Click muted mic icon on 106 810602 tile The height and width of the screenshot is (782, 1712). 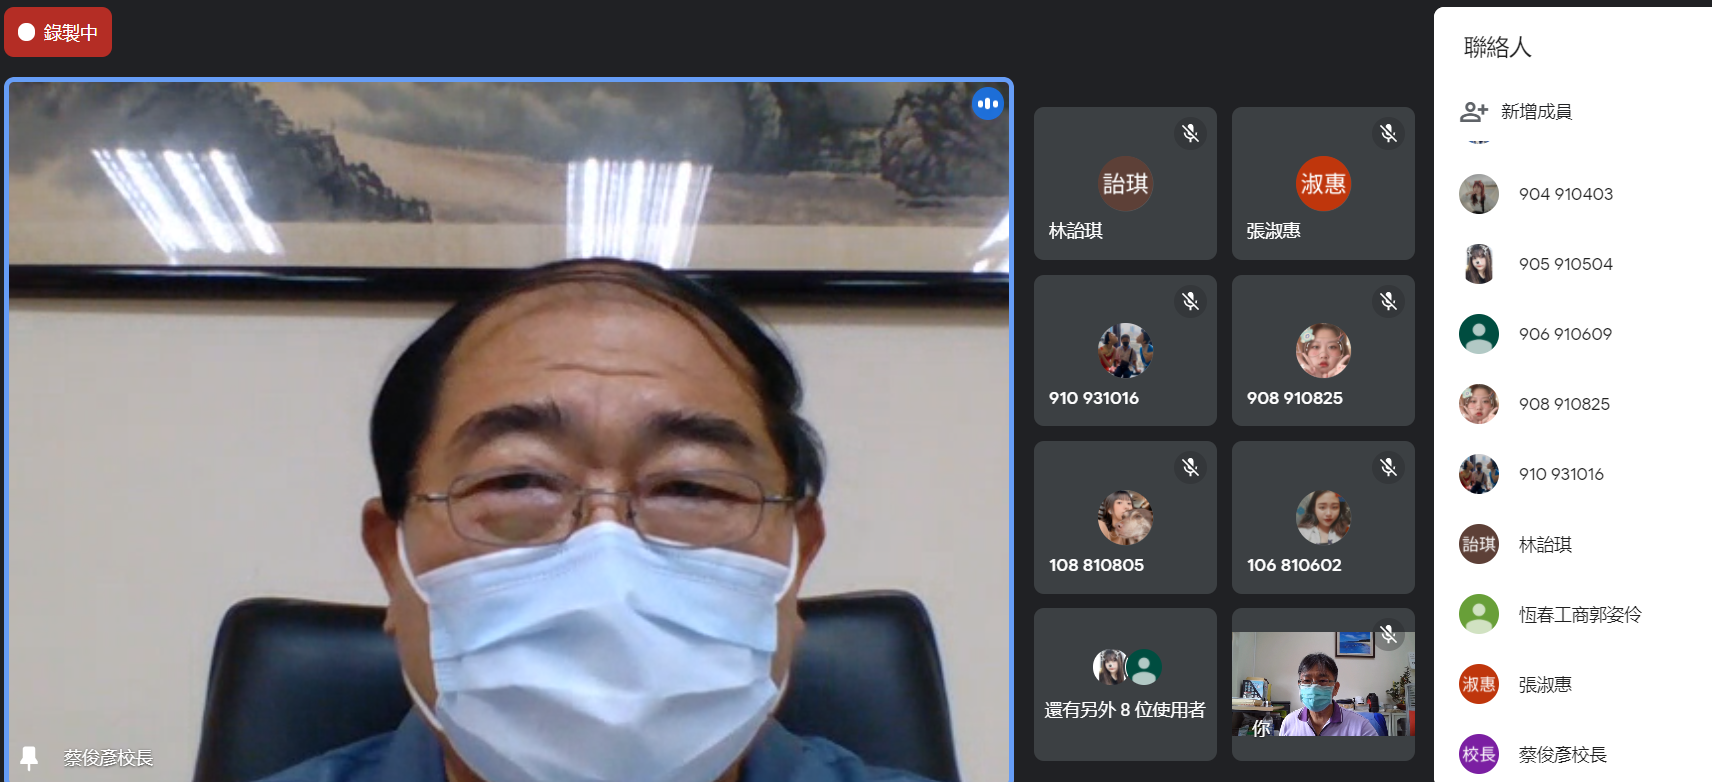tap(1388, 467)
